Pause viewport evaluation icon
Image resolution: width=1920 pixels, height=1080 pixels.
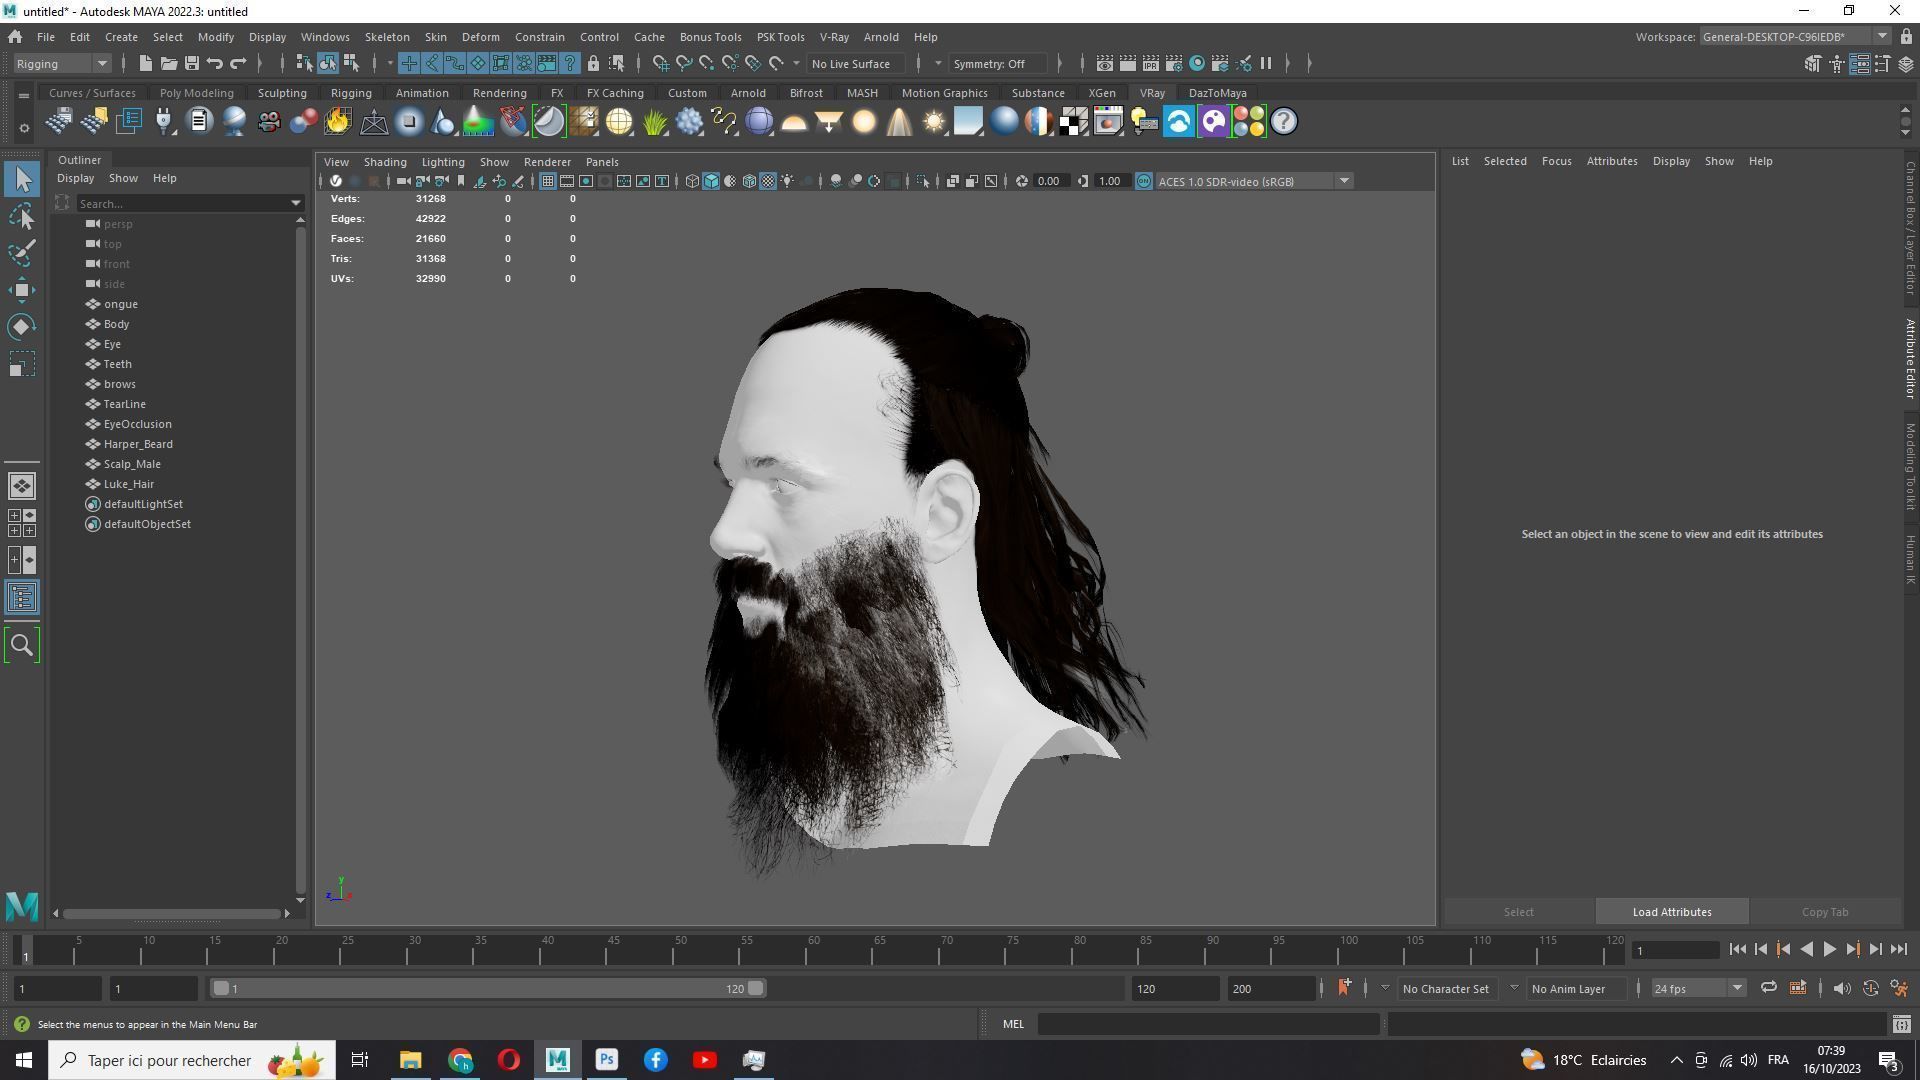coord(1266,63)
